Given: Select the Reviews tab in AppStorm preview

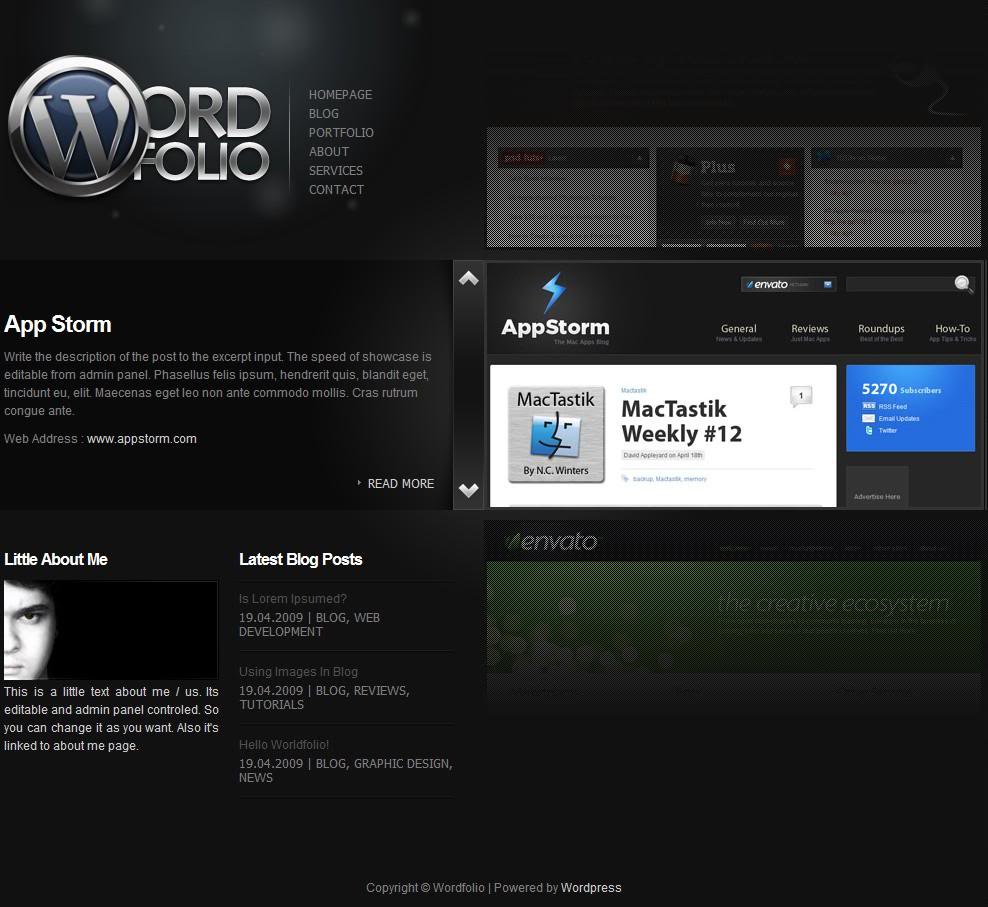Looking at the screenshot, I should click(810, 332).
